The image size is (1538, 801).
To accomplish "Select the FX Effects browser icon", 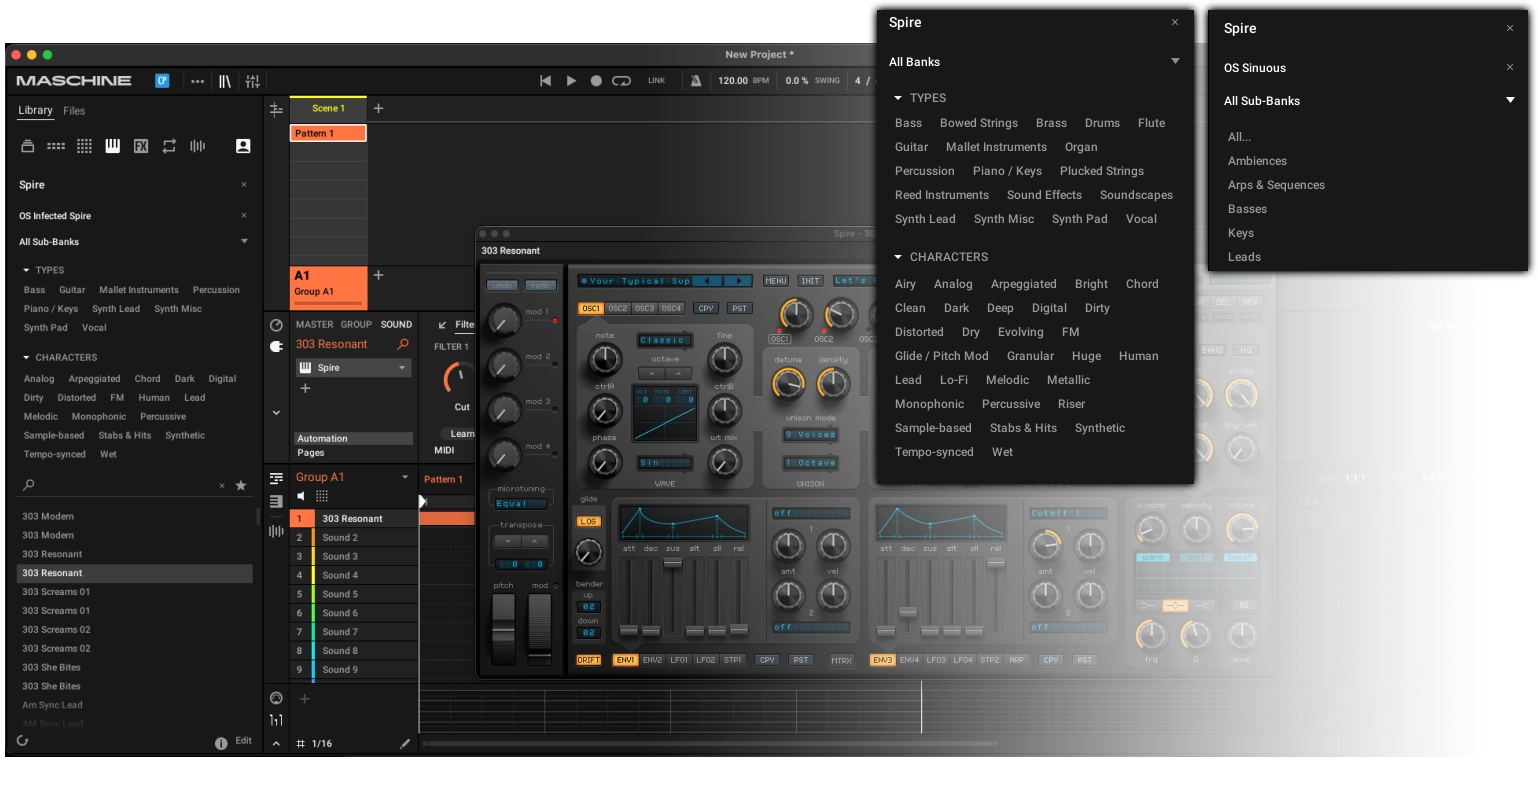I will click(x=141, y=146).
